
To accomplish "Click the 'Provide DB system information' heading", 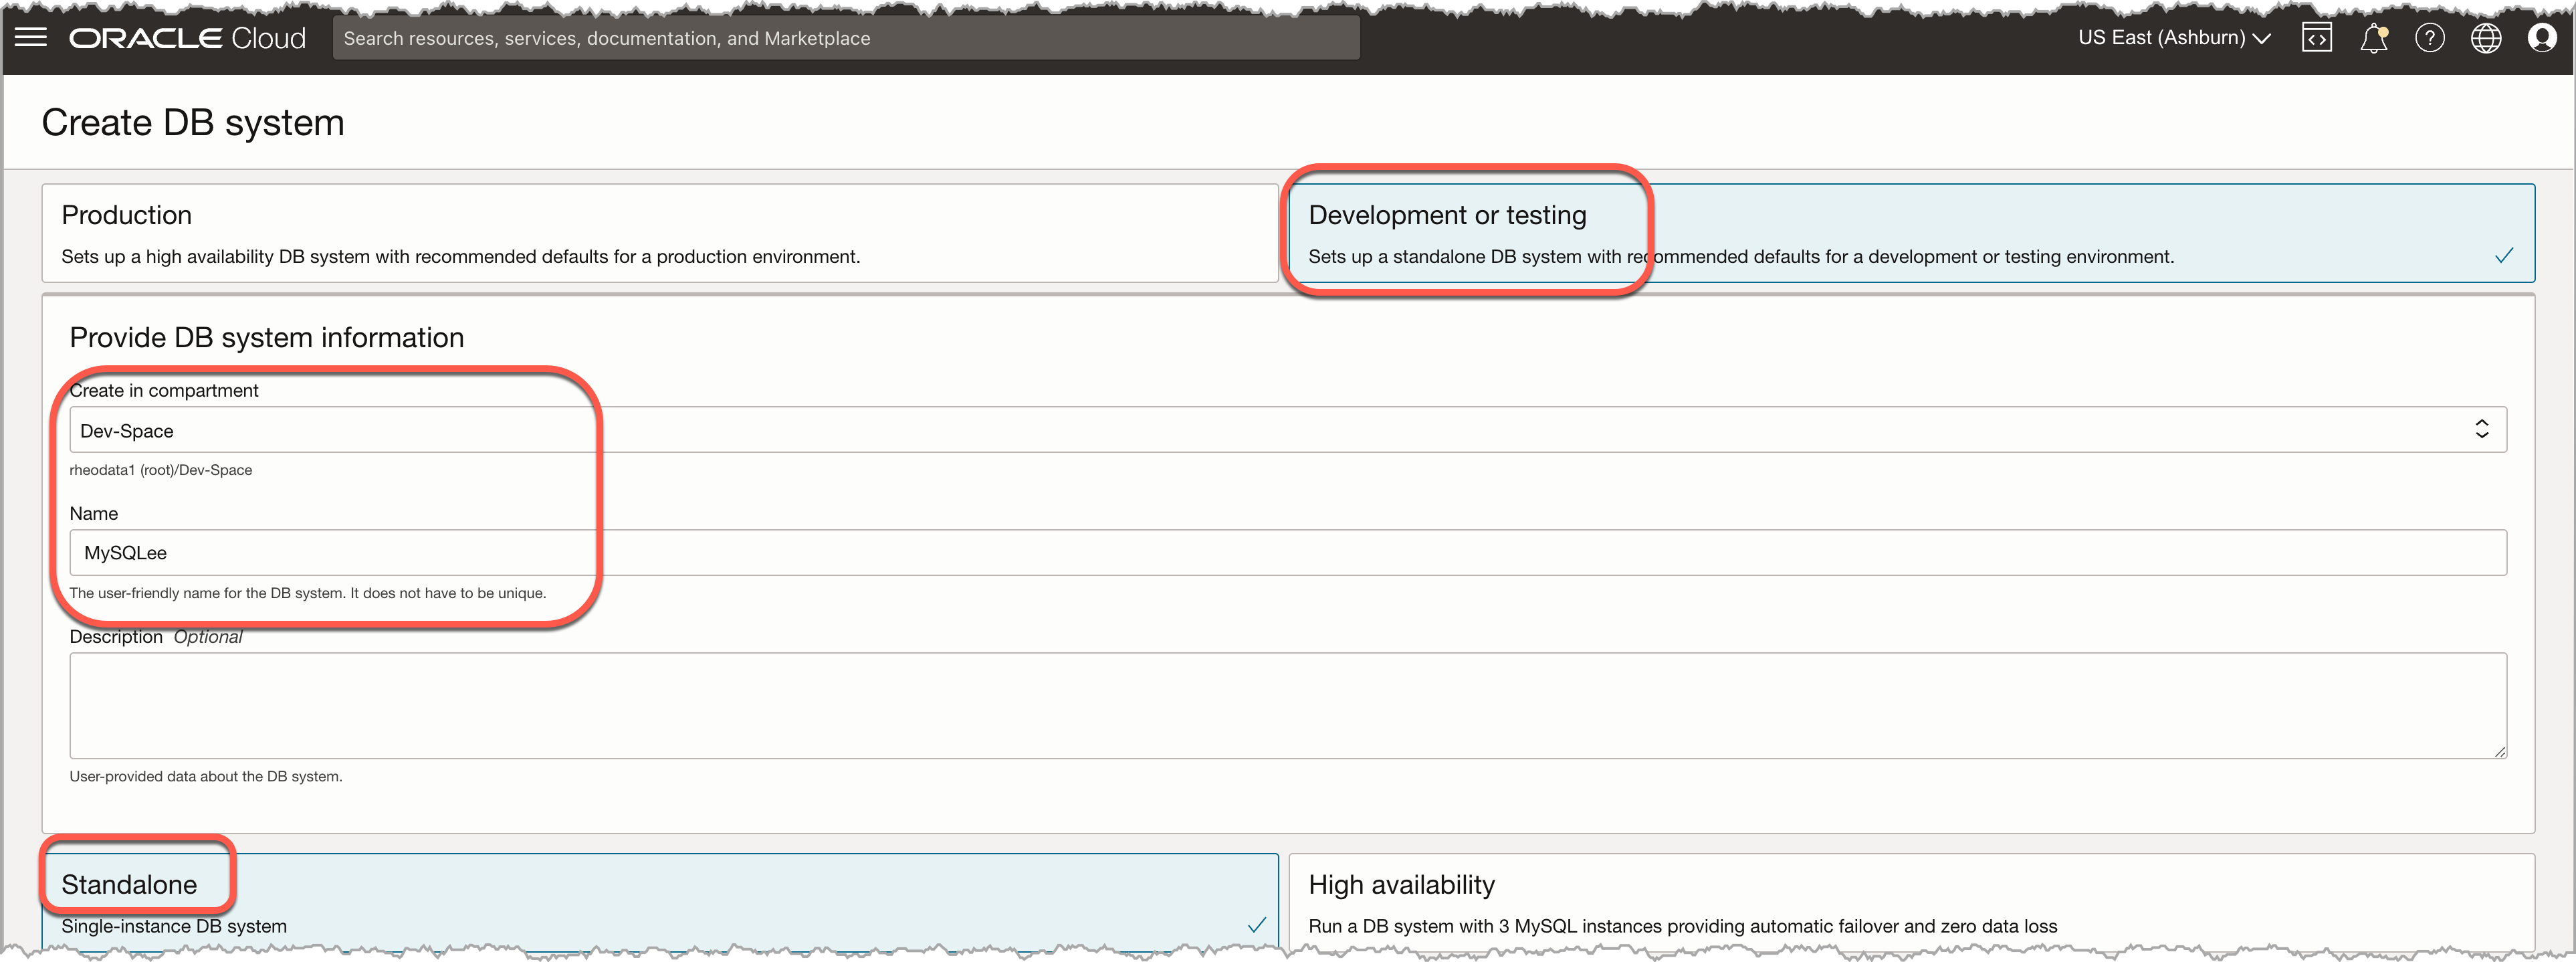I will (x=267, y=338).
